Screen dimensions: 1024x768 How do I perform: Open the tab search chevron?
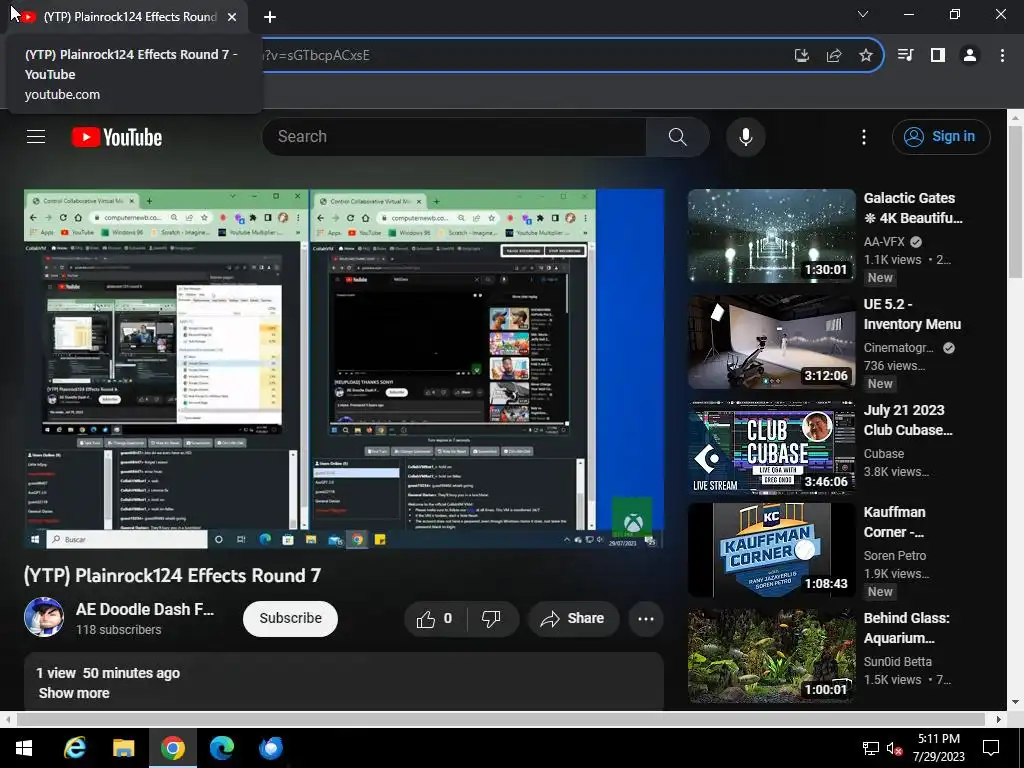[x=863, y=14]
